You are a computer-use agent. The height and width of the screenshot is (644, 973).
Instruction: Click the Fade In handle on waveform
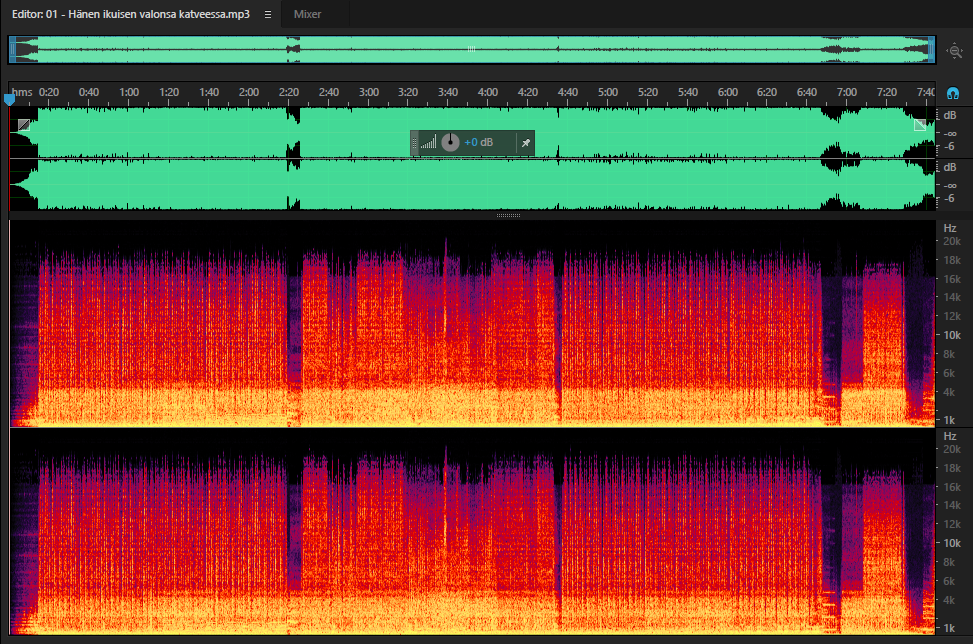click(x=24, y=125)
